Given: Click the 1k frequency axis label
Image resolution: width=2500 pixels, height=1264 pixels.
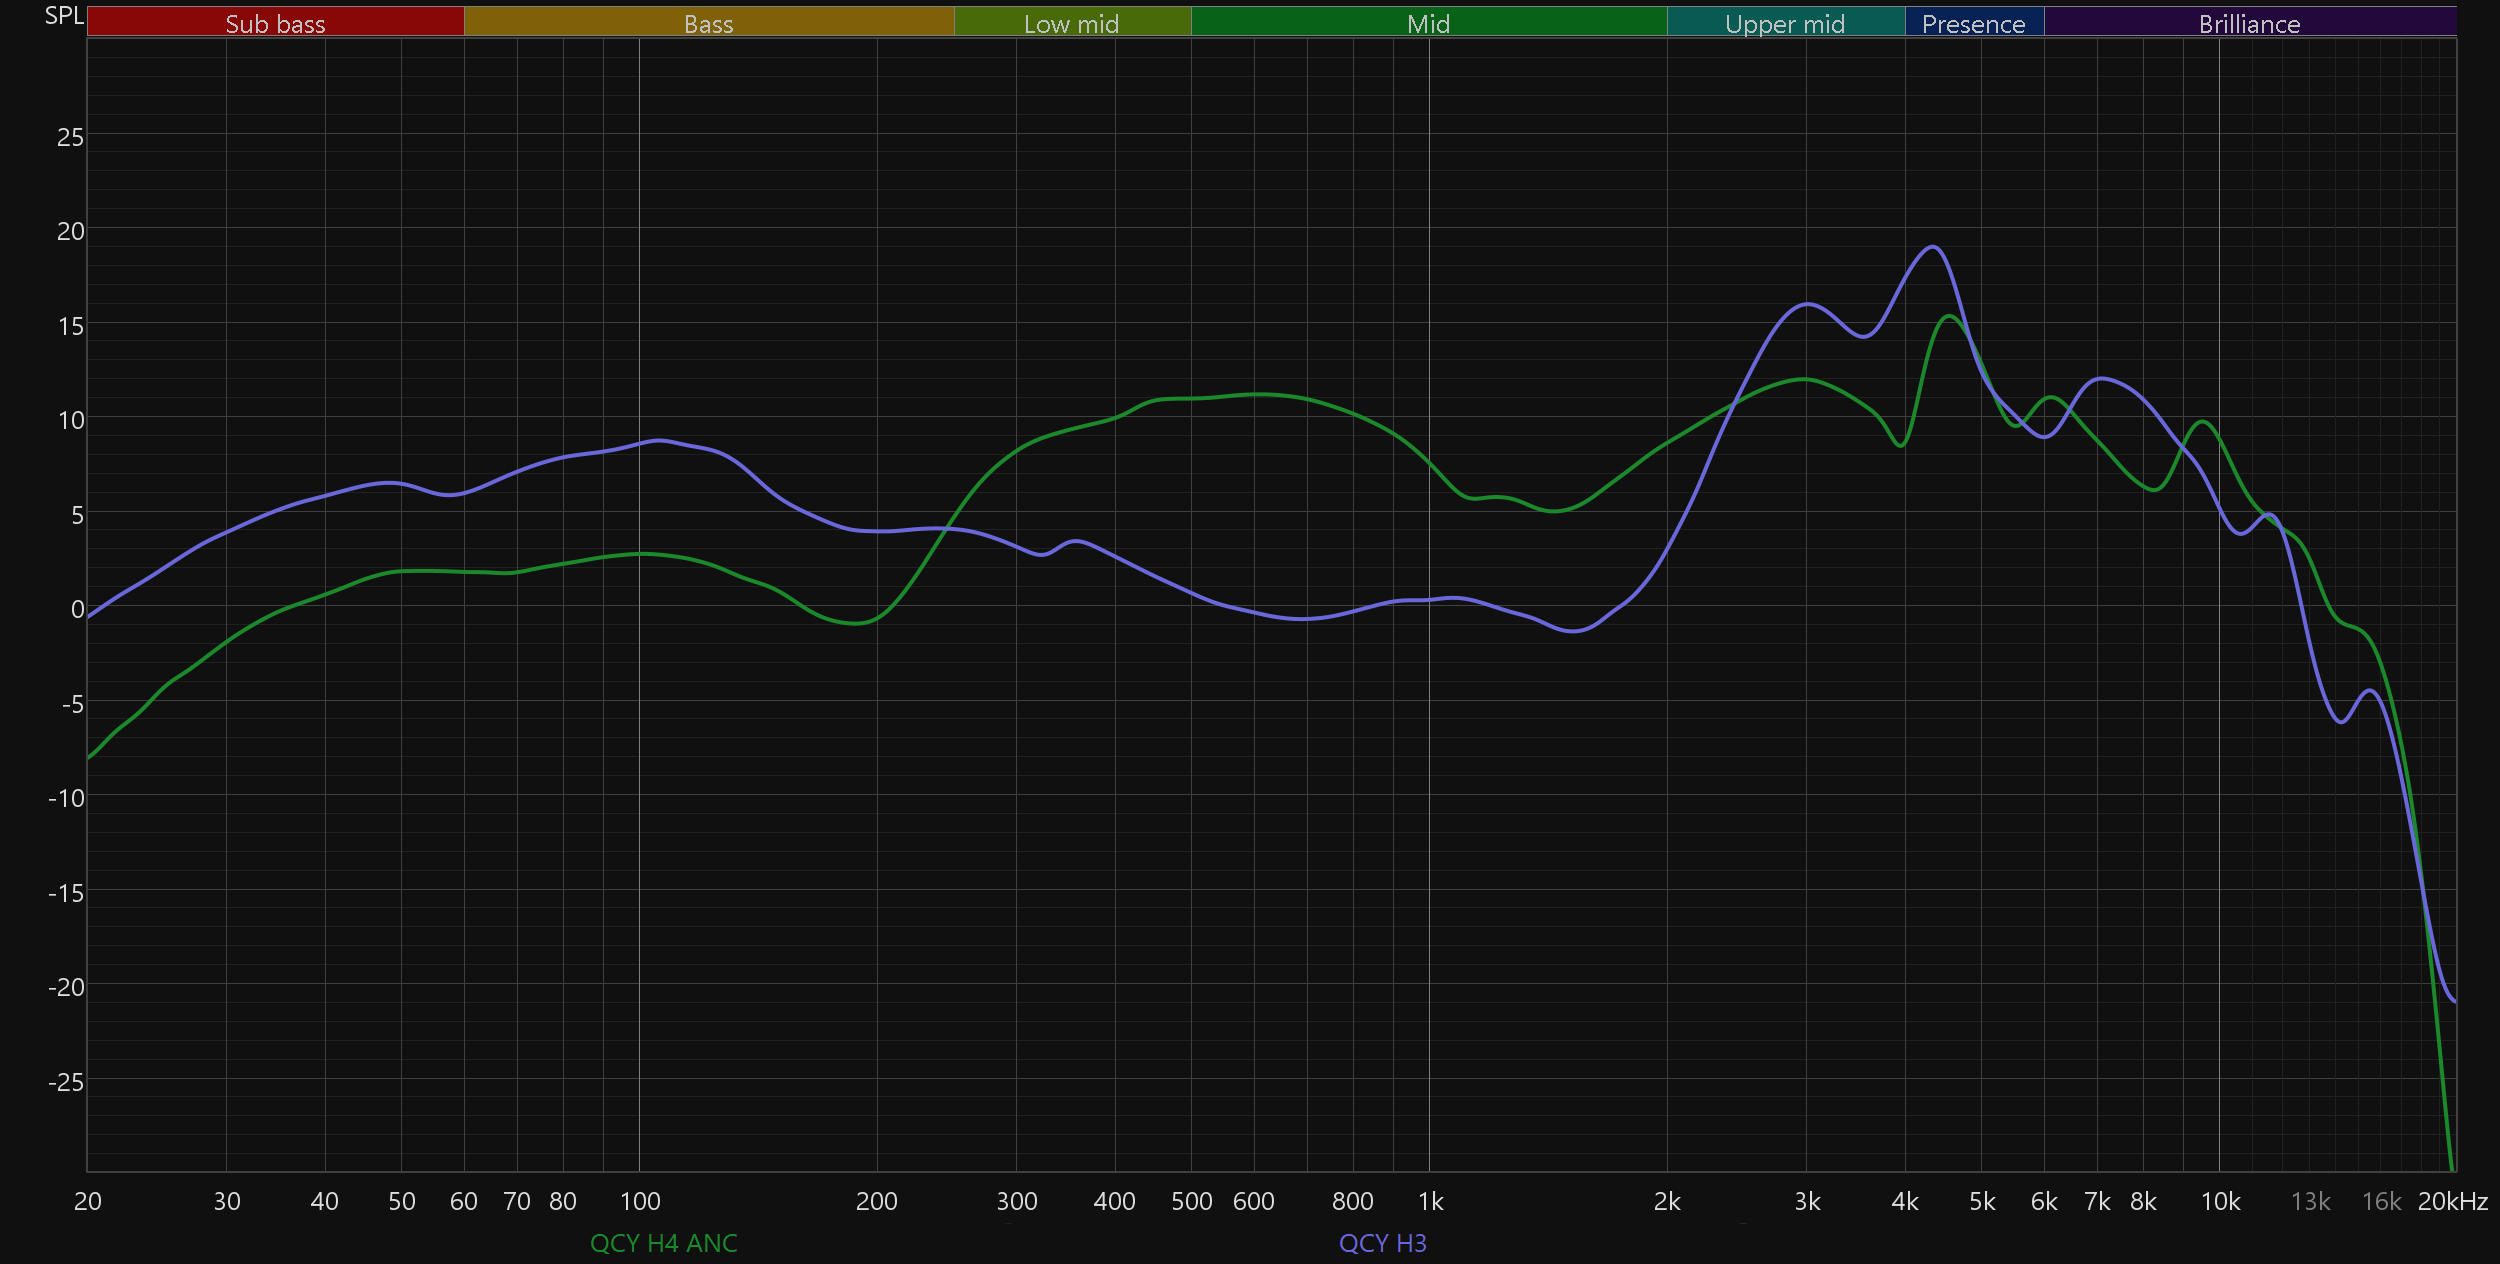Looking at the screenshot, I should click(1430, 1201).
